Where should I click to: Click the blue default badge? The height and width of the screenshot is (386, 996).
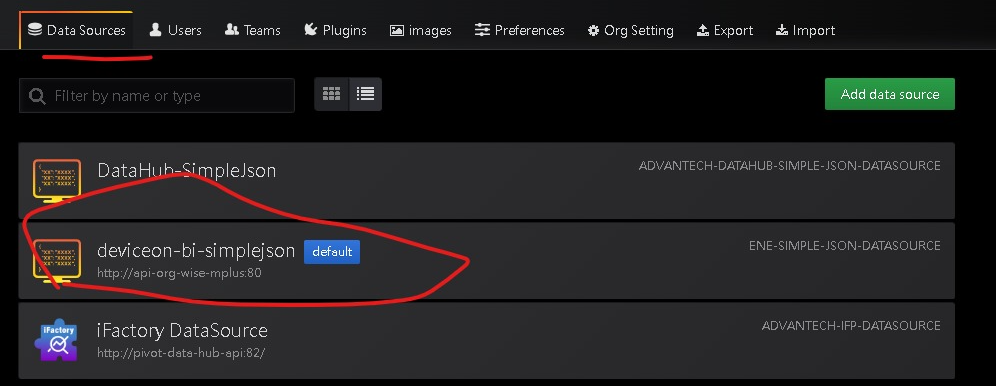332,252
